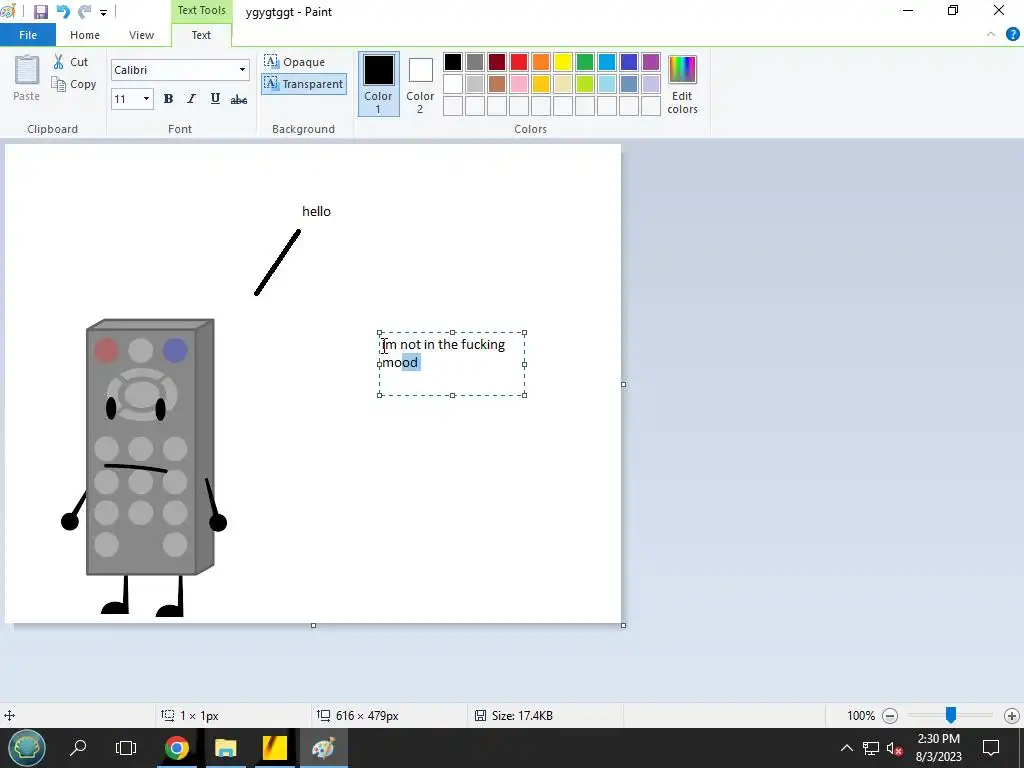Image resolution: width=1024 pixels, height=768 pixels.
Task: Click inside the text box on the canvas
Action: 452,364
